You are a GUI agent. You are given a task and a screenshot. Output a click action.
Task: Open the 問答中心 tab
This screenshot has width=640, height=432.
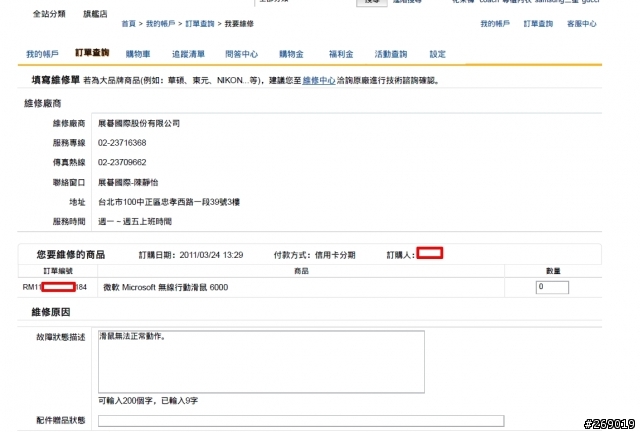[x=242, y=54]
